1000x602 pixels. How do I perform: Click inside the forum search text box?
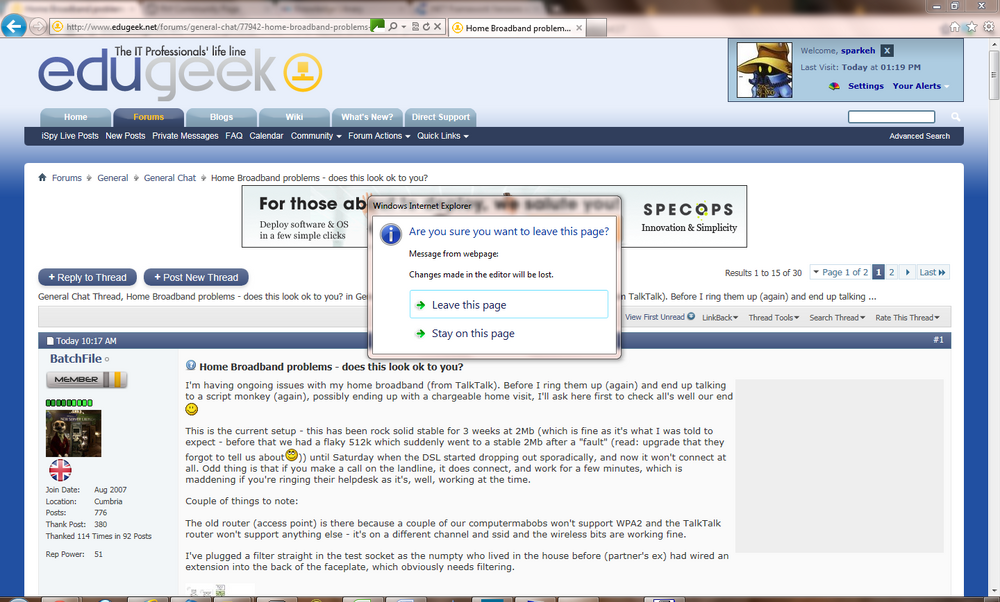pyautogui.click(x=891, y=117)
